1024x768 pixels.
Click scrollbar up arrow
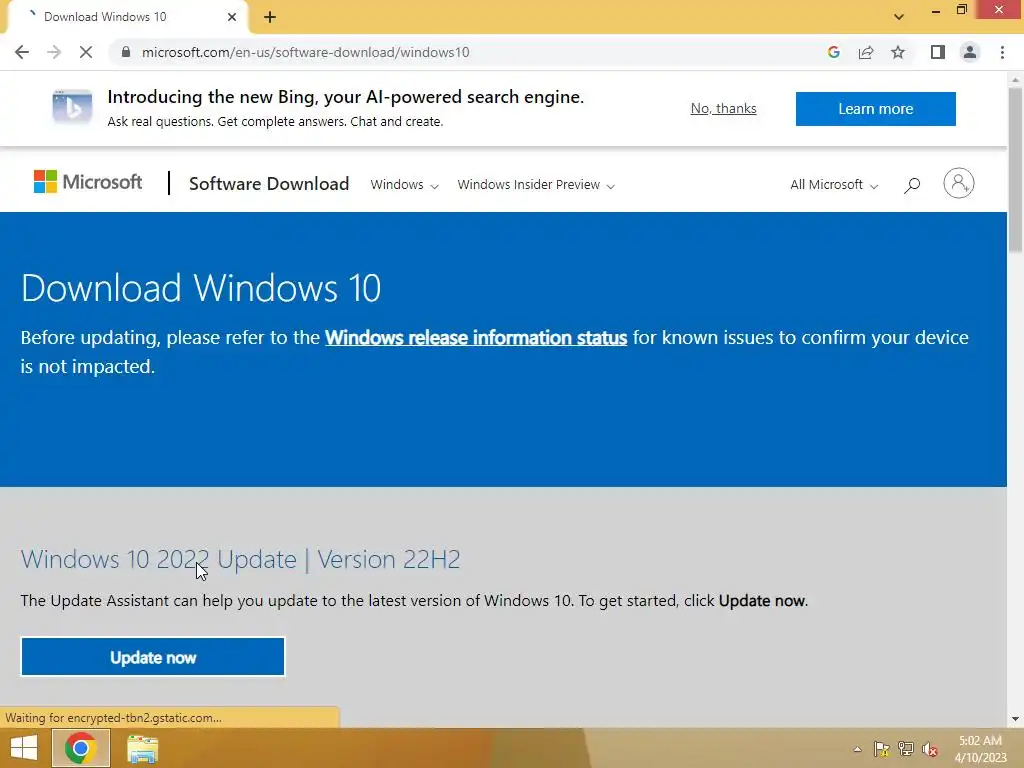pyautogui.click(x=1016, y=79)
